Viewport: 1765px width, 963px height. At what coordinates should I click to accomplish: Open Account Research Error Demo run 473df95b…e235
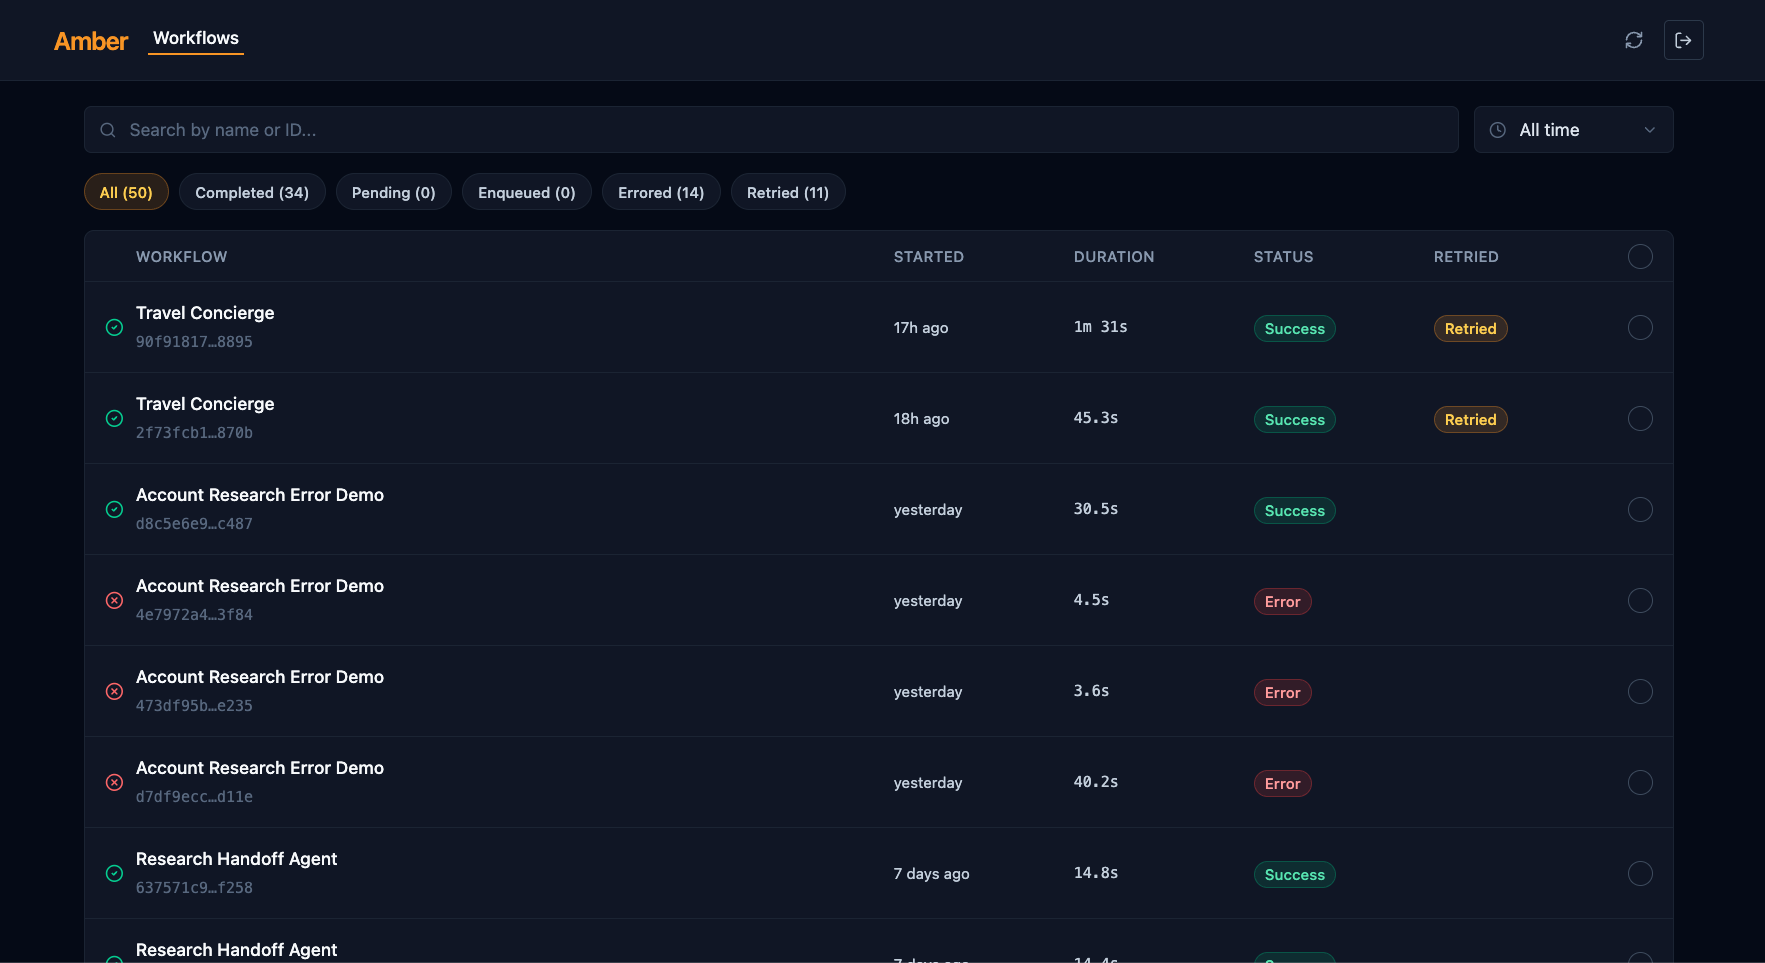click(x=878, y=691)
